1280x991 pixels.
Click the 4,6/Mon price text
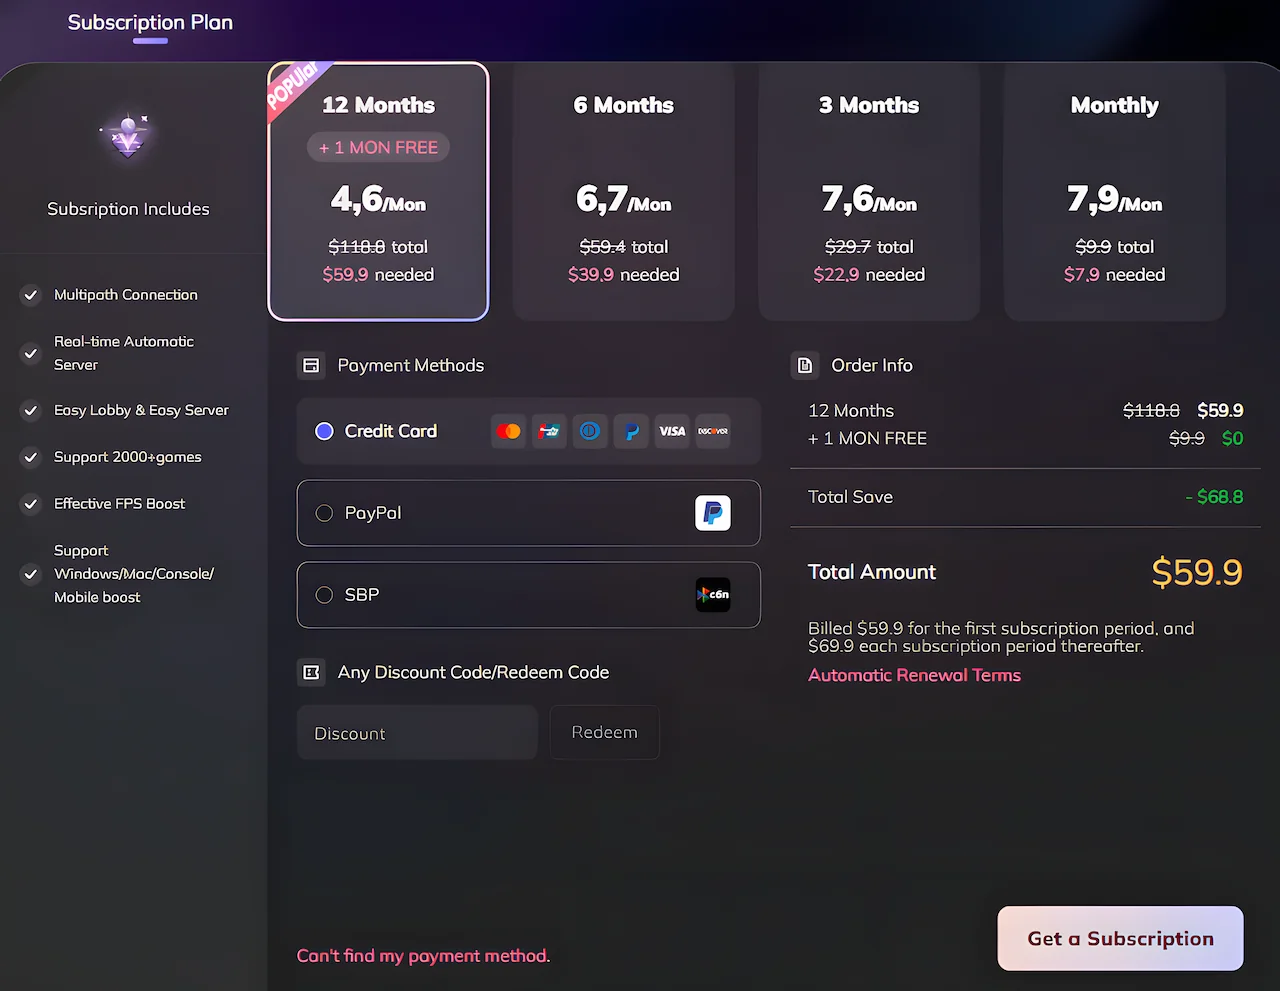[378, 200]
